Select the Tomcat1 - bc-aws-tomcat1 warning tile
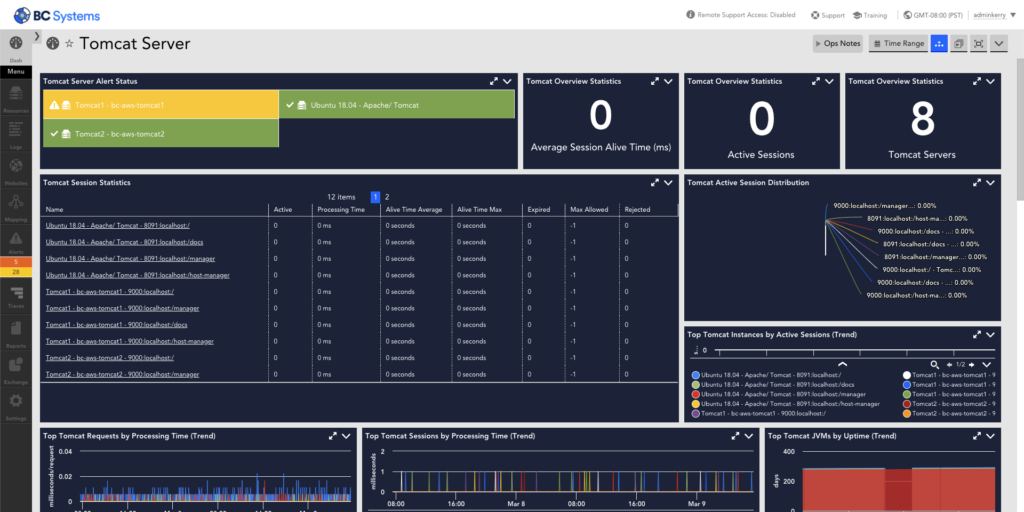Viewport: 1024px width, 512px height. click(161, 104)
